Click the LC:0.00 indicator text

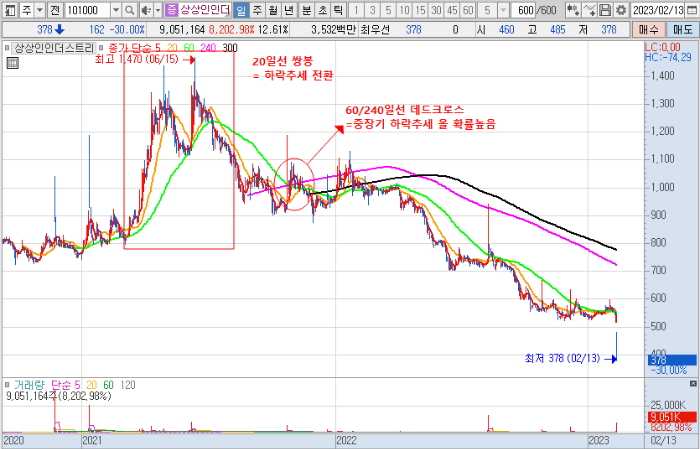662,47
